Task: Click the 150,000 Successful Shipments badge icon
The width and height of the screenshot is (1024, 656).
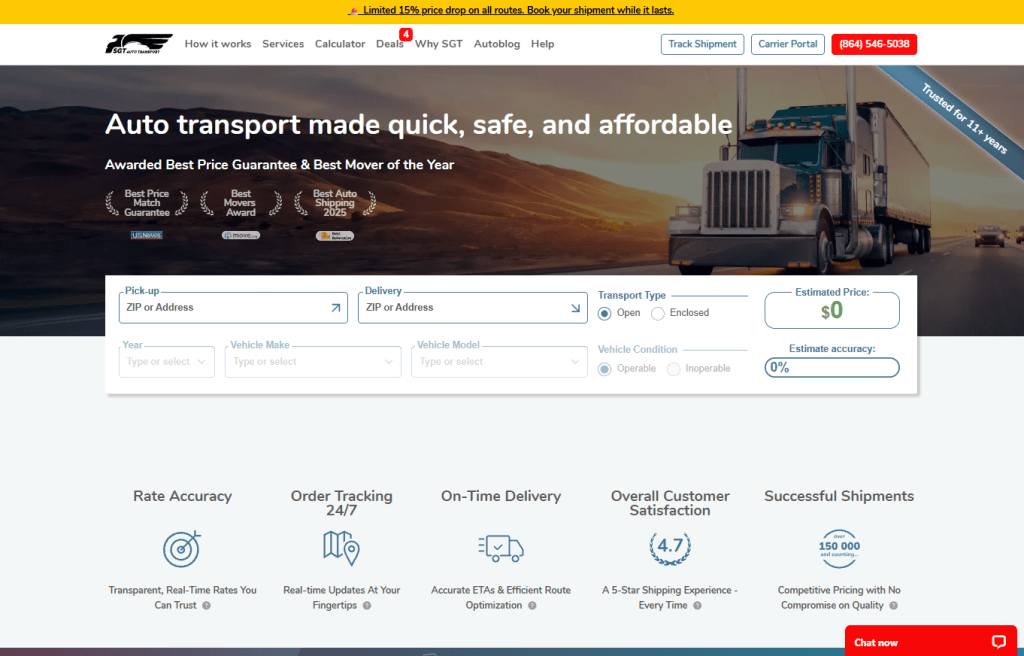Action: (x=838, y=548)
